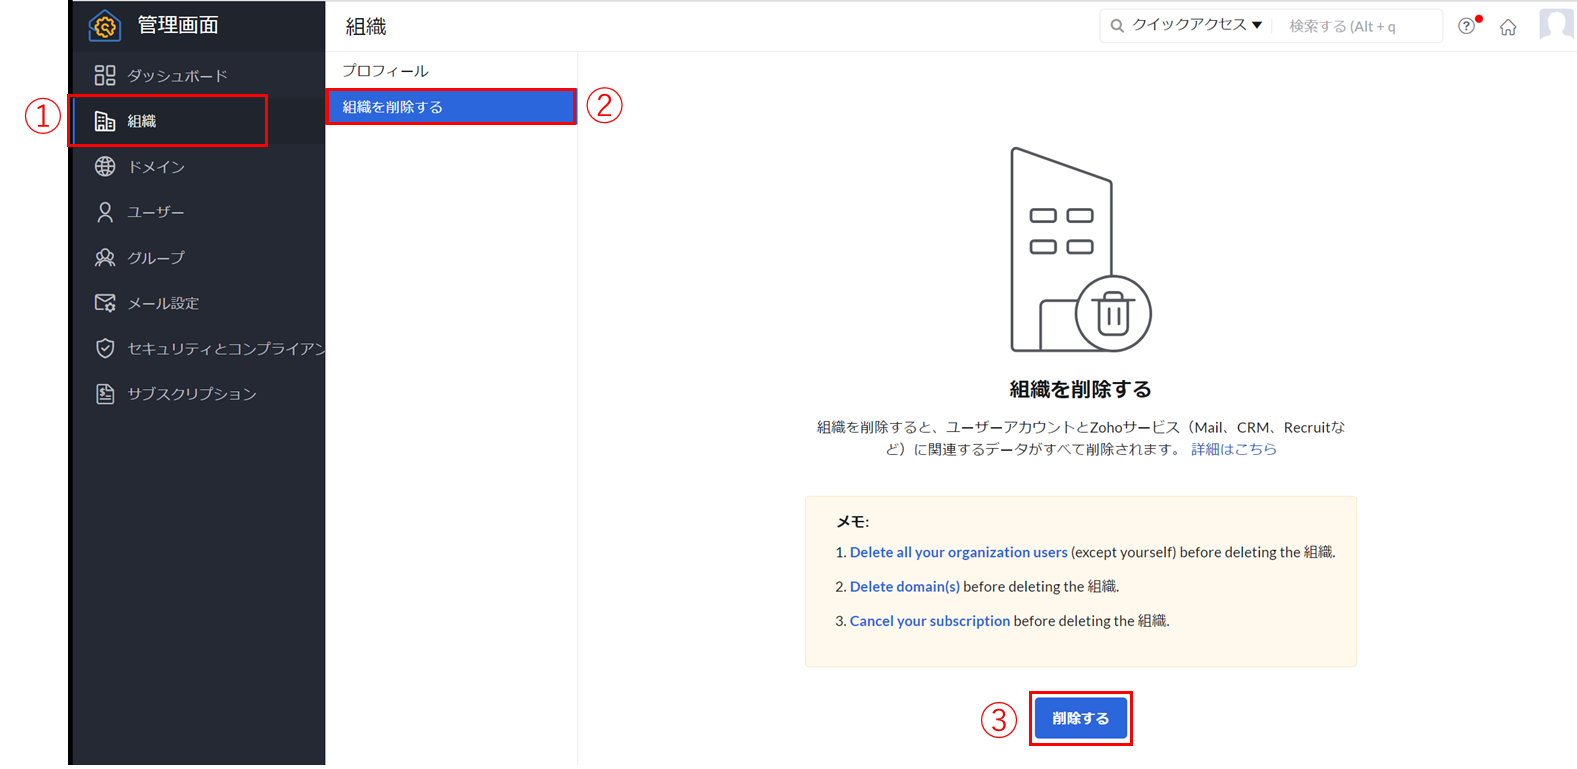Open the user profile avatar
The image size is (1577, 769).
pos(1556,24)
